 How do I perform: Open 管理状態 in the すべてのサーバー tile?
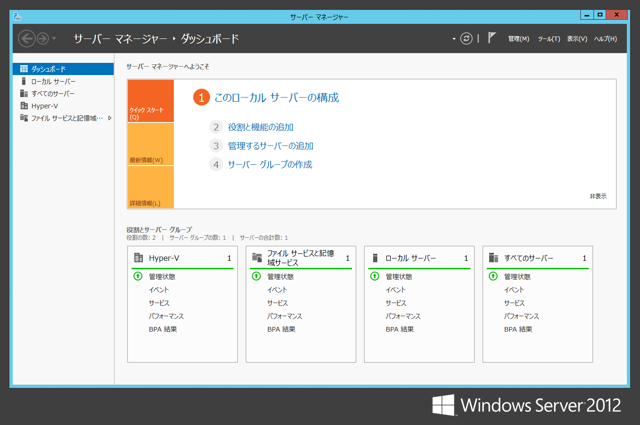coord(517,277)
